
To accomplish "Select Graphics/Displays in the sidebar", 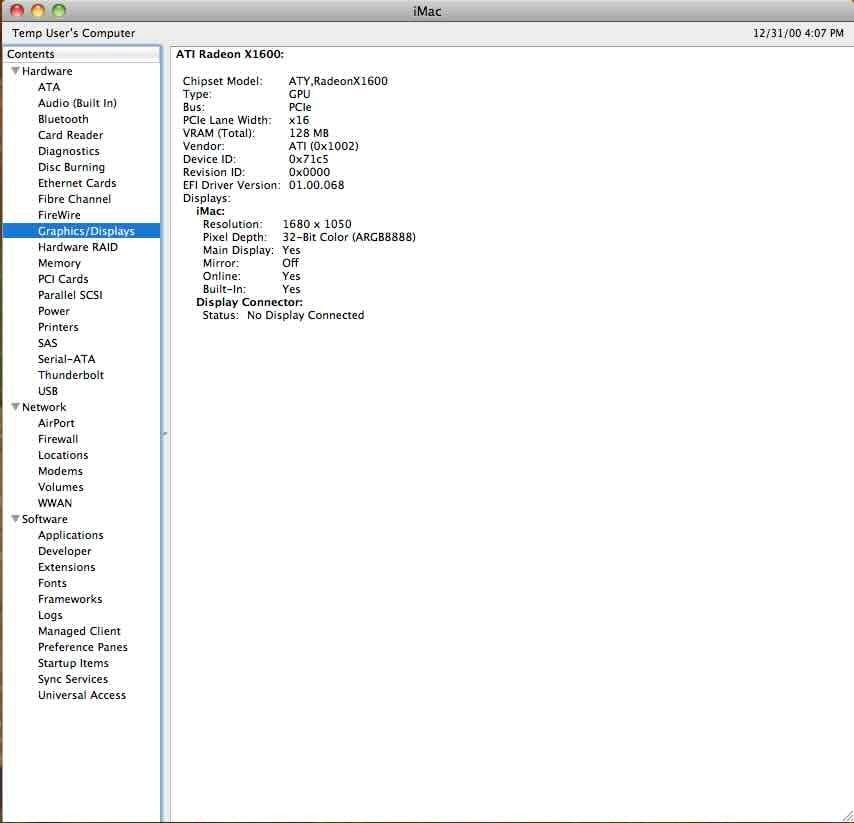I will coord(86,231).
